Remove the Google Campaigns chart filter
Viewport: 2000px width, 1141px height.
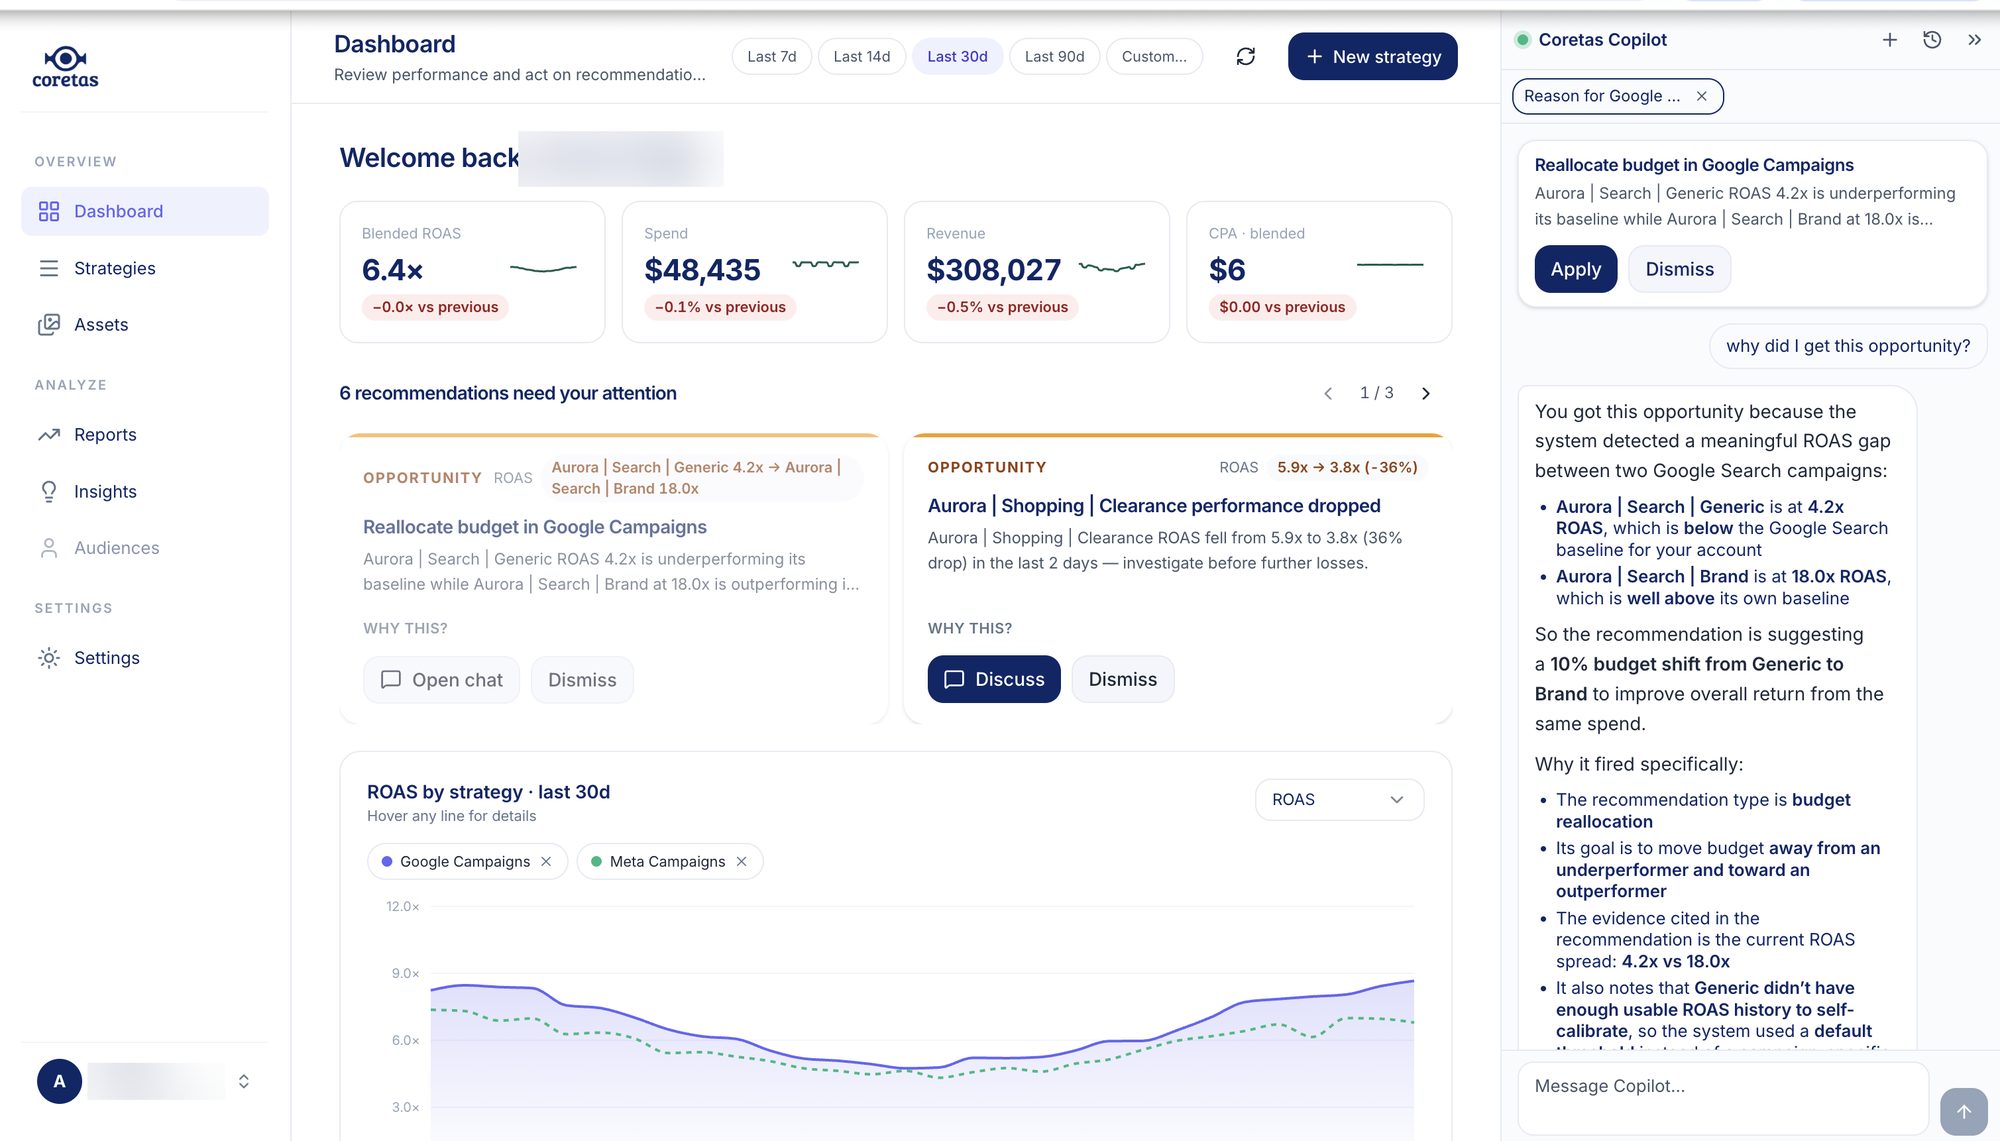pos(546,861)
